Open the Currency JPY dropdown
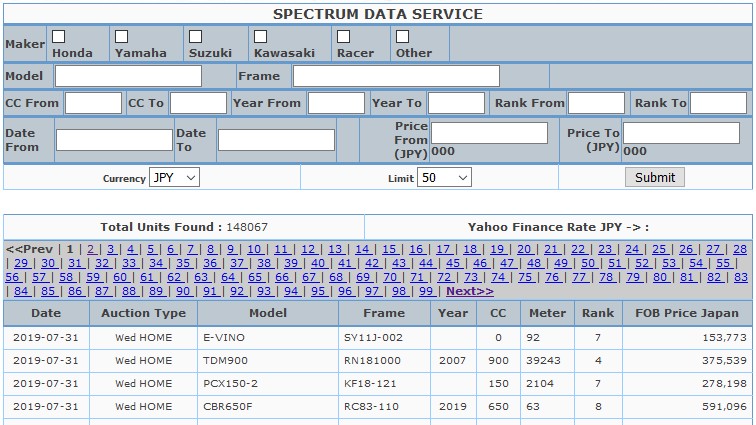 click(175, 177)
